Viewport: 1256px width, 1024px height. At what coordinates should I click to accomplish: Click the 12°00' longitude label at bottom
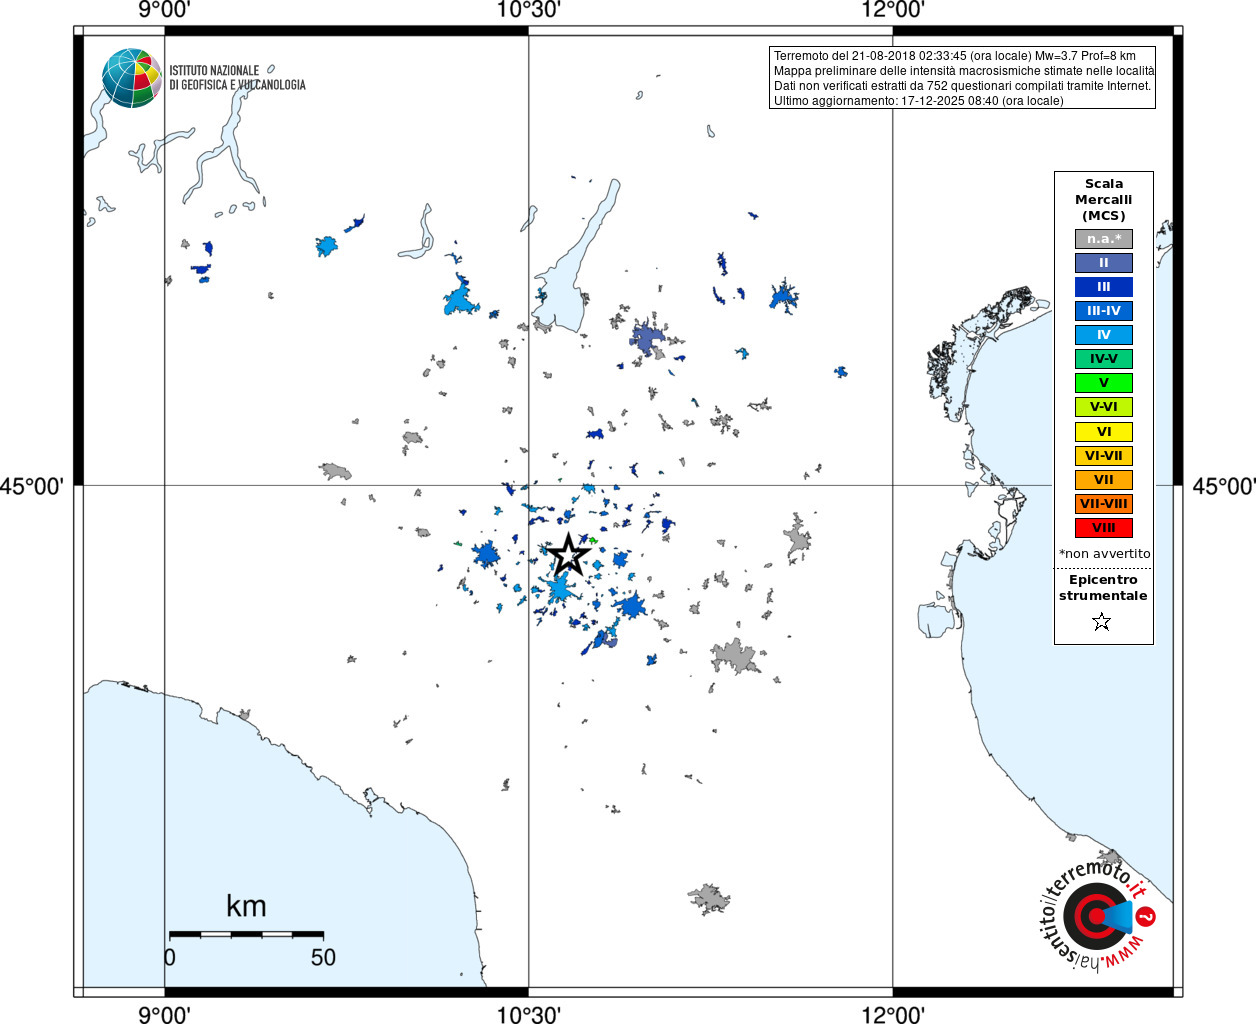pyautogui.click(x=893, y=1014)
